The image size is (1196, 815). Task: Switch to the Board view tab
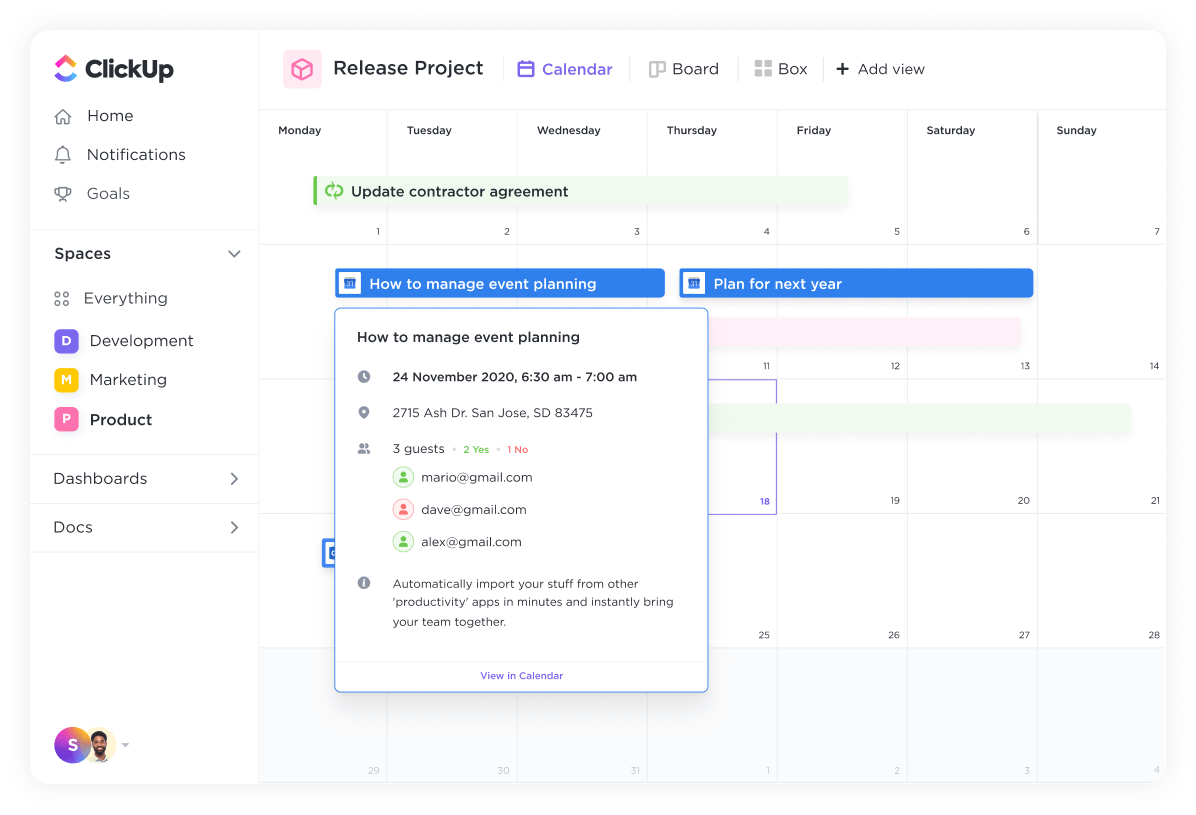[x=684, y=68]
